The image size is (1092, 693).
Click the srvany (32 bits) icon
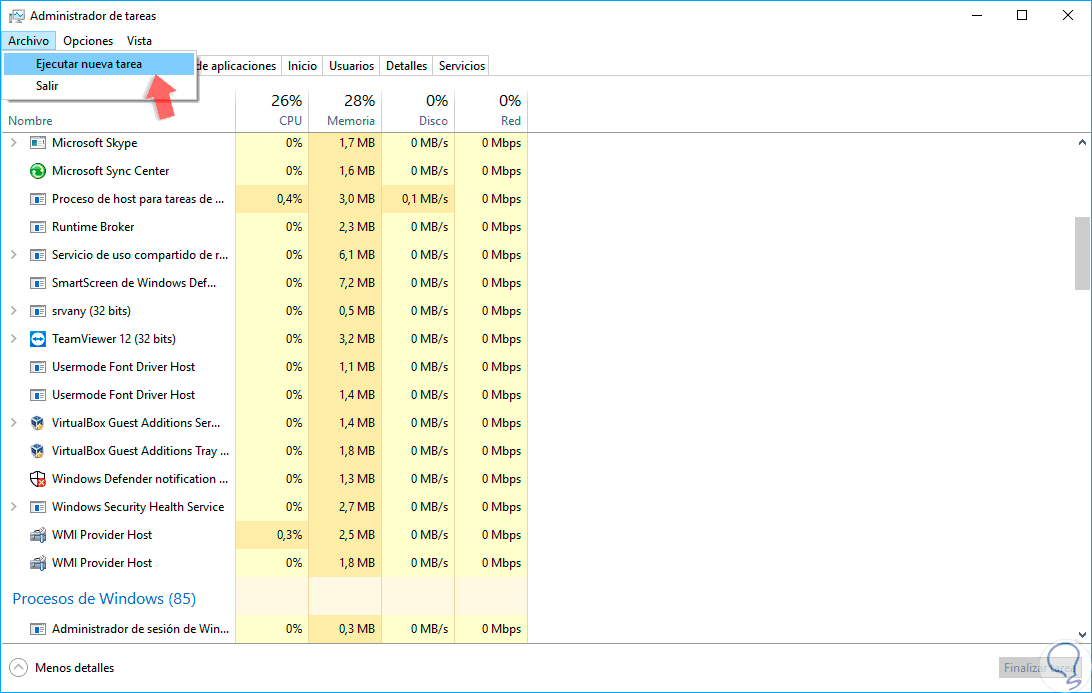point(38,311)
